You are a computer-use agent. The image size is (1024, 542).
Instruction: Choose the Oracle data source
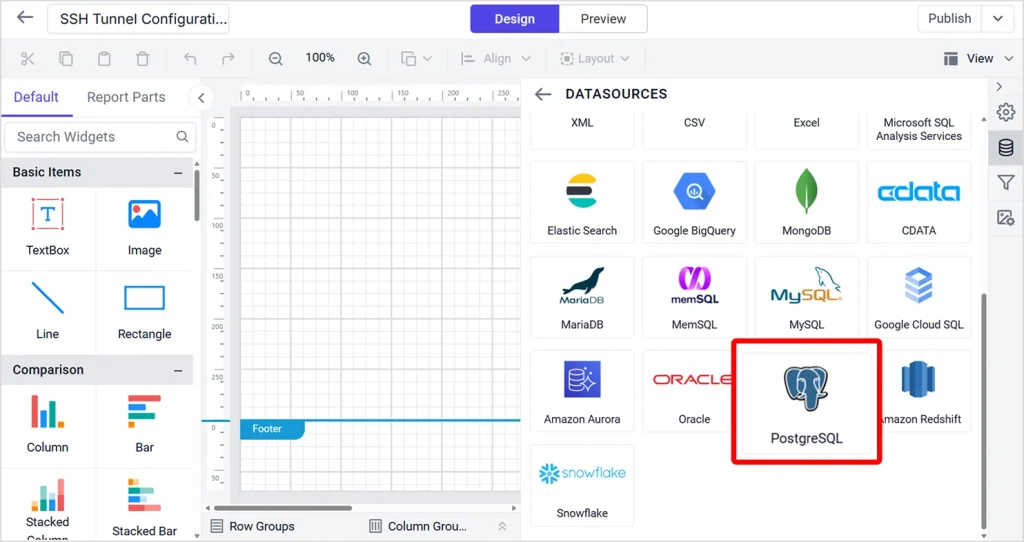(689, 391)
